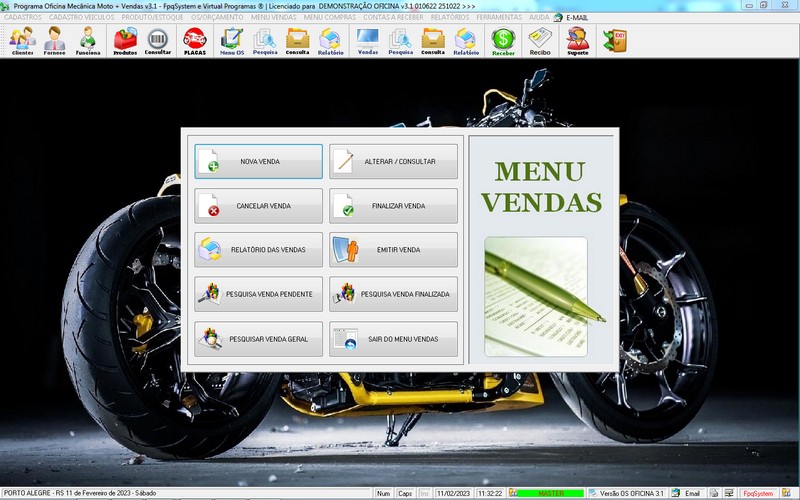The width and height of the screenshot is (800, 500).
Task: Open the MENU COMPRAS menu
Action: coord(330,17)
